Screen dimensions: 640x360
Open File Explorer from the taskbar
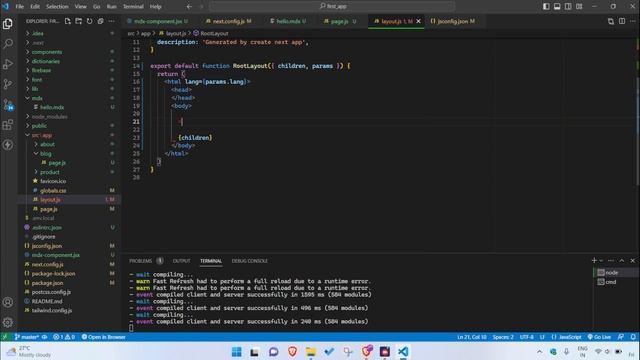[x=311, y=351]
